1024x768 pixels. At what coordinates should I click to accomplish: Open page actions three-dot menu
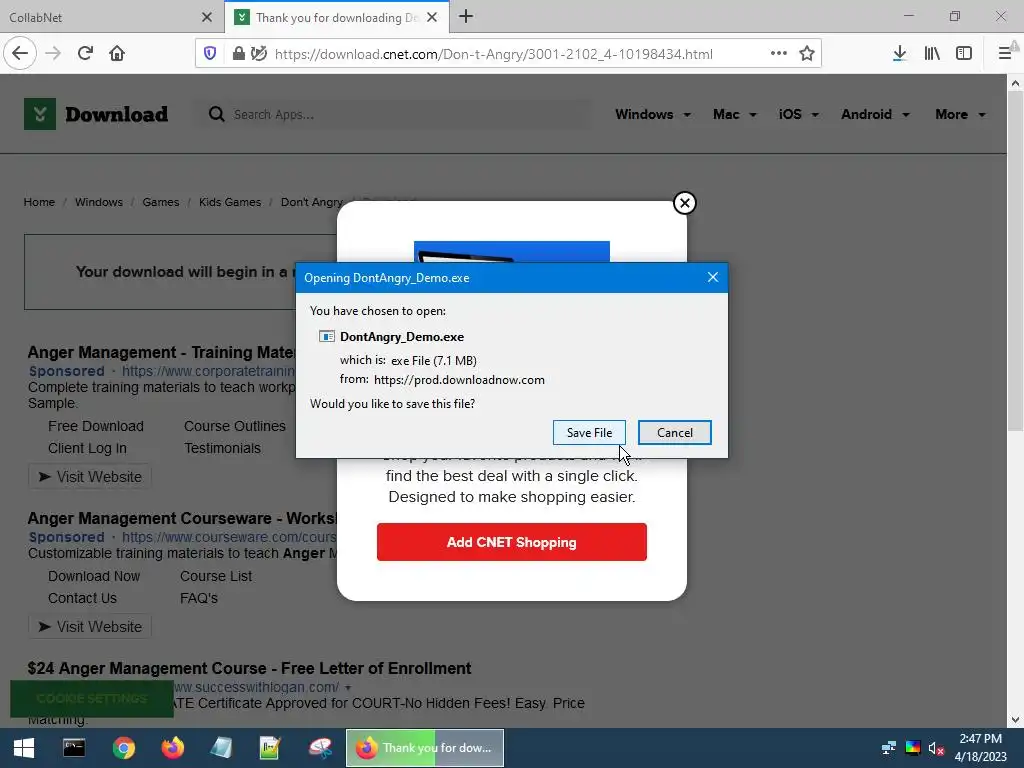point(778,53)
